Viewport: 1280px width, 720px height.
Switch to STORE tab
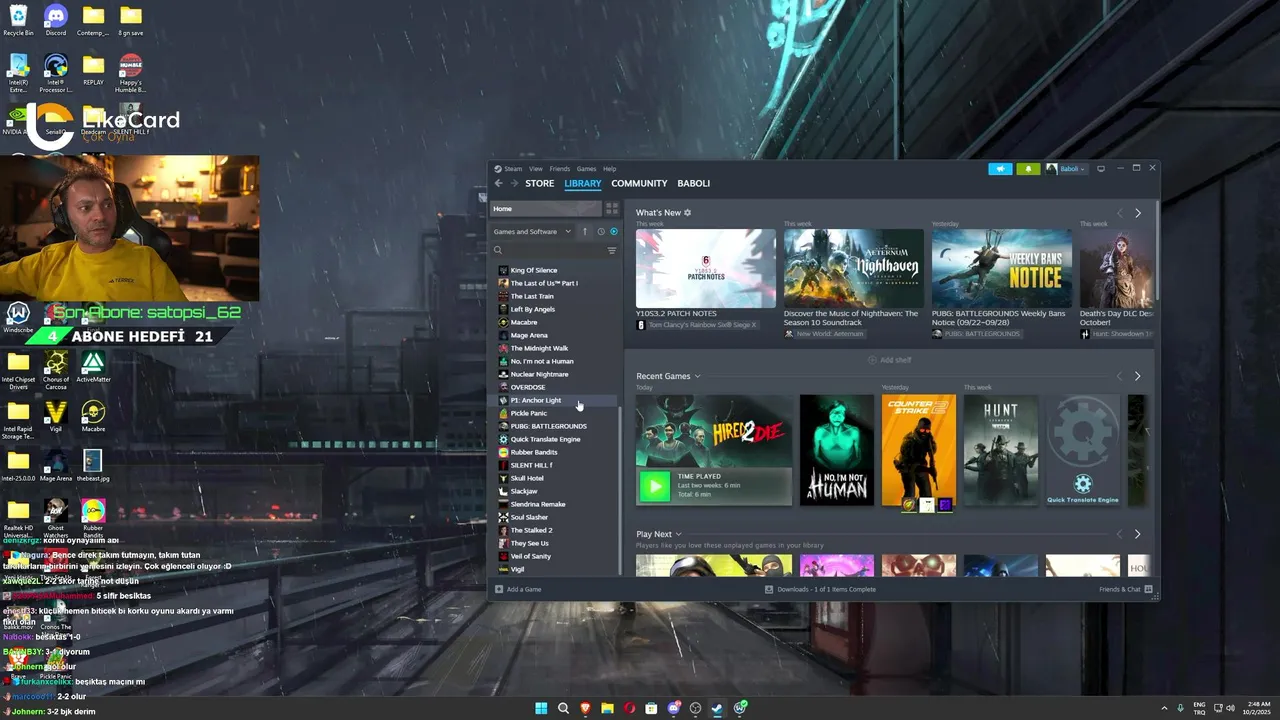pyautogui.click(x=540, y=183)
